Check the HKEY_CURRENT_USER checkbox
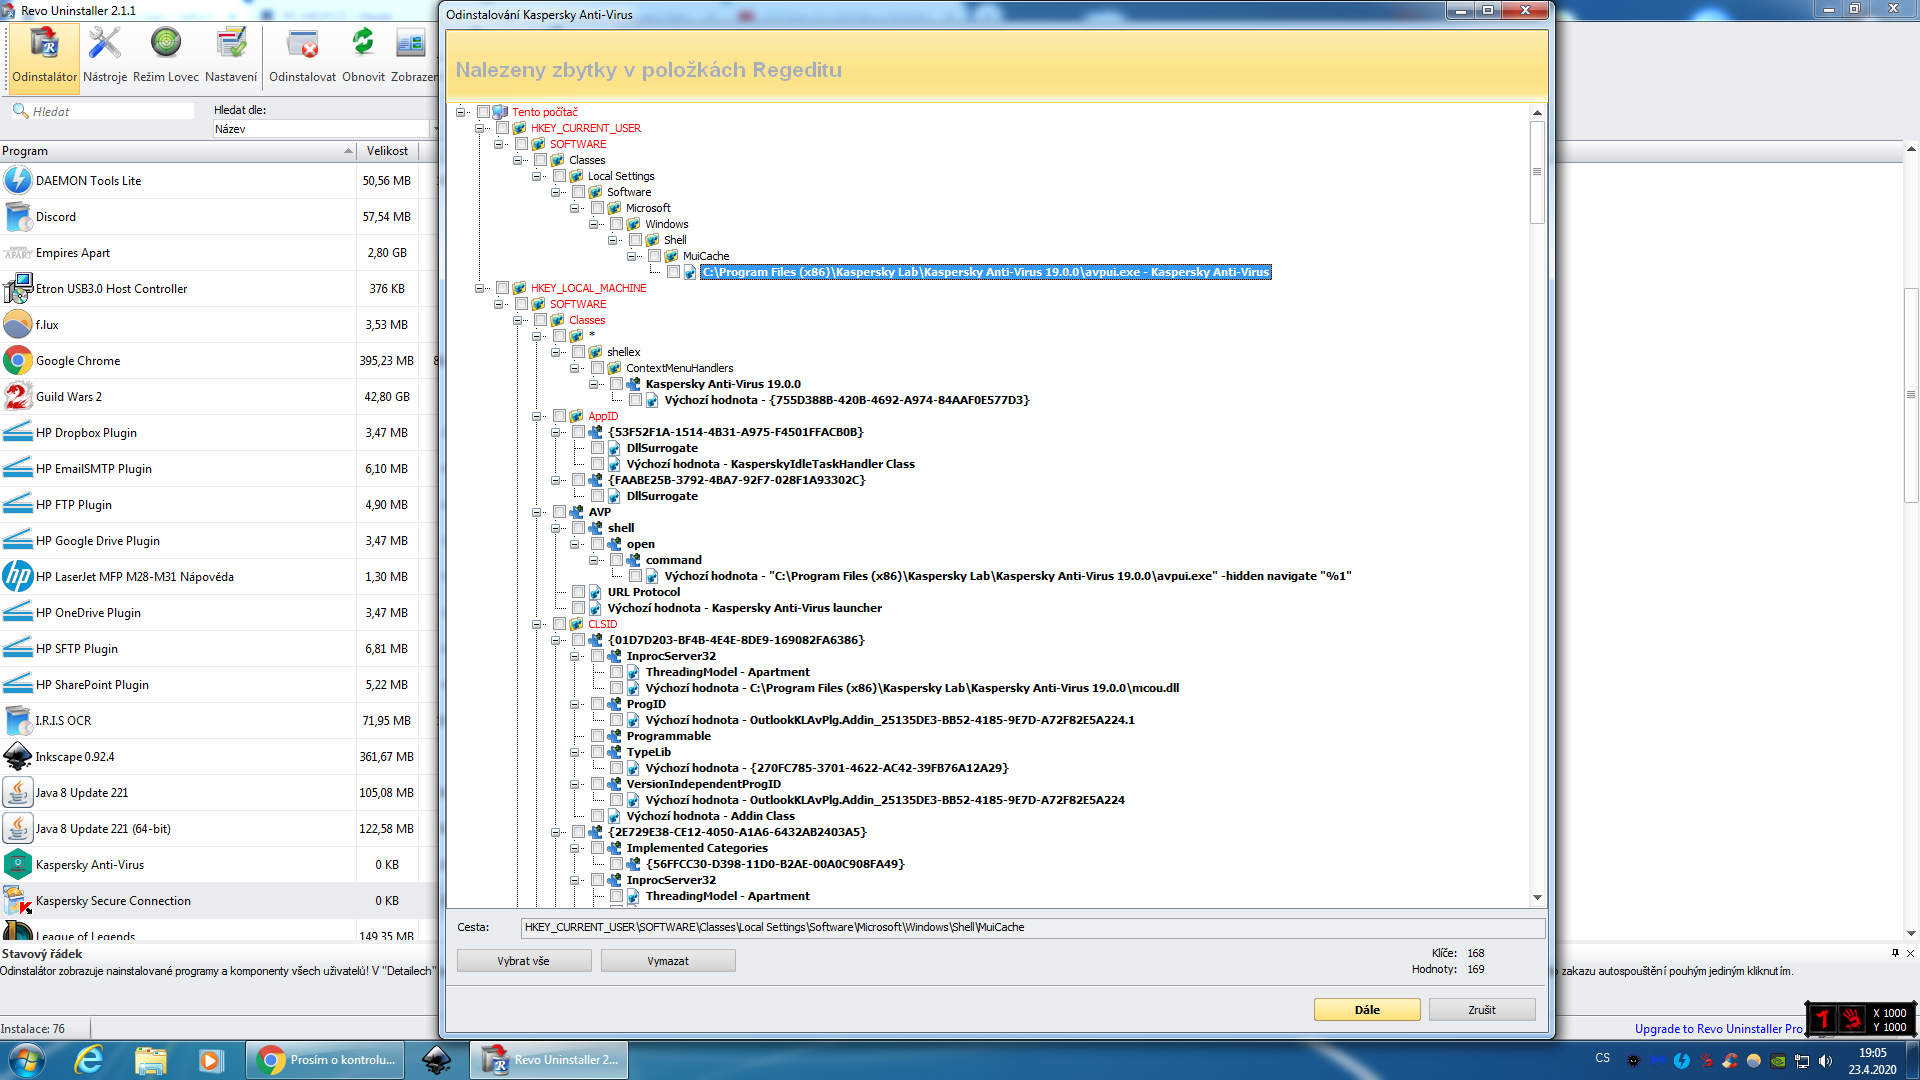 (x=503, y=128)
